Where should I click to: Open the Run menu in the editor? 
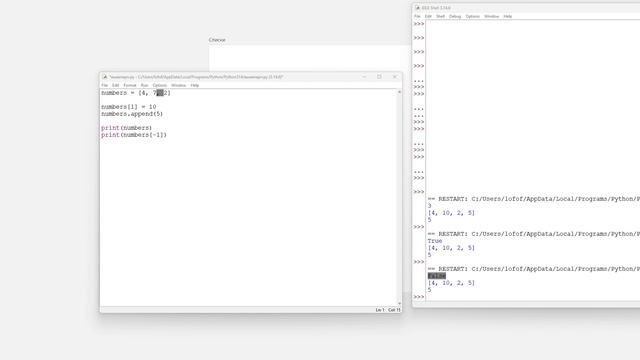point(144,85)
